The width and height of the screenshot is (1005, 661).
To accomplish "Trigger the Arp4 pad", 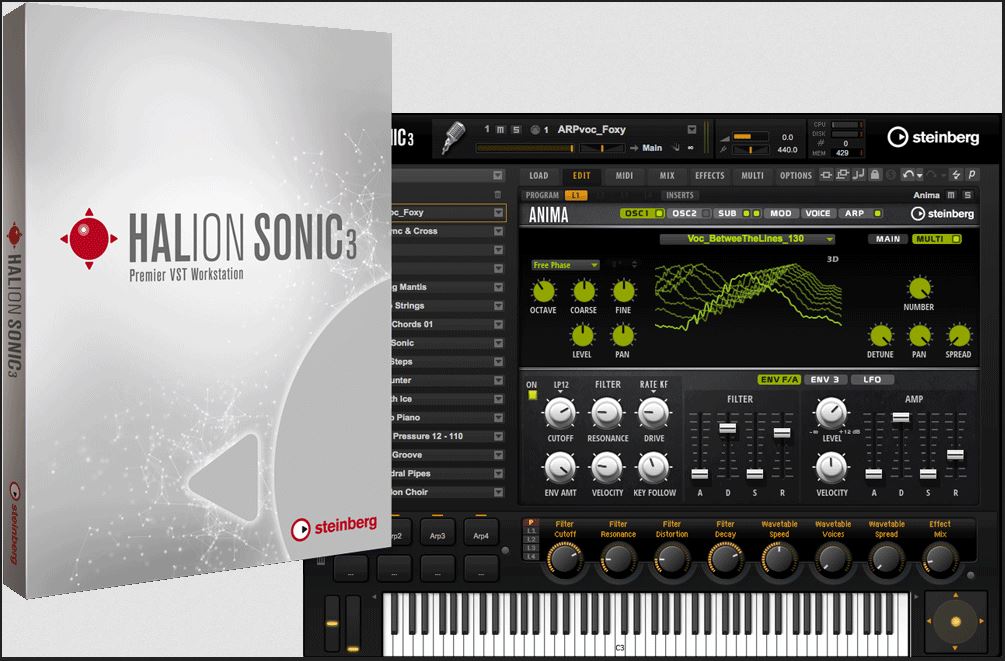I will (x=481, y=532).
